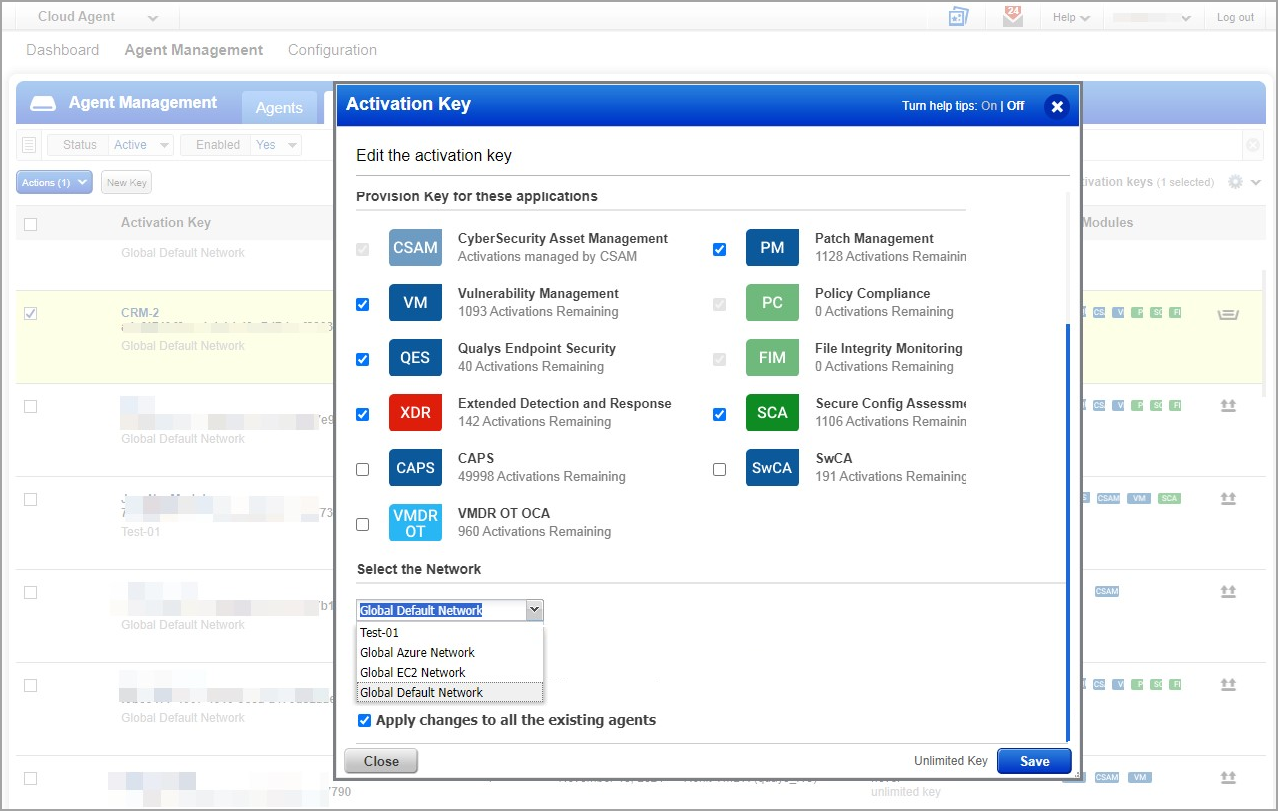
Task: Turn help tips On via the header link
Action: [x=989, y=105]
